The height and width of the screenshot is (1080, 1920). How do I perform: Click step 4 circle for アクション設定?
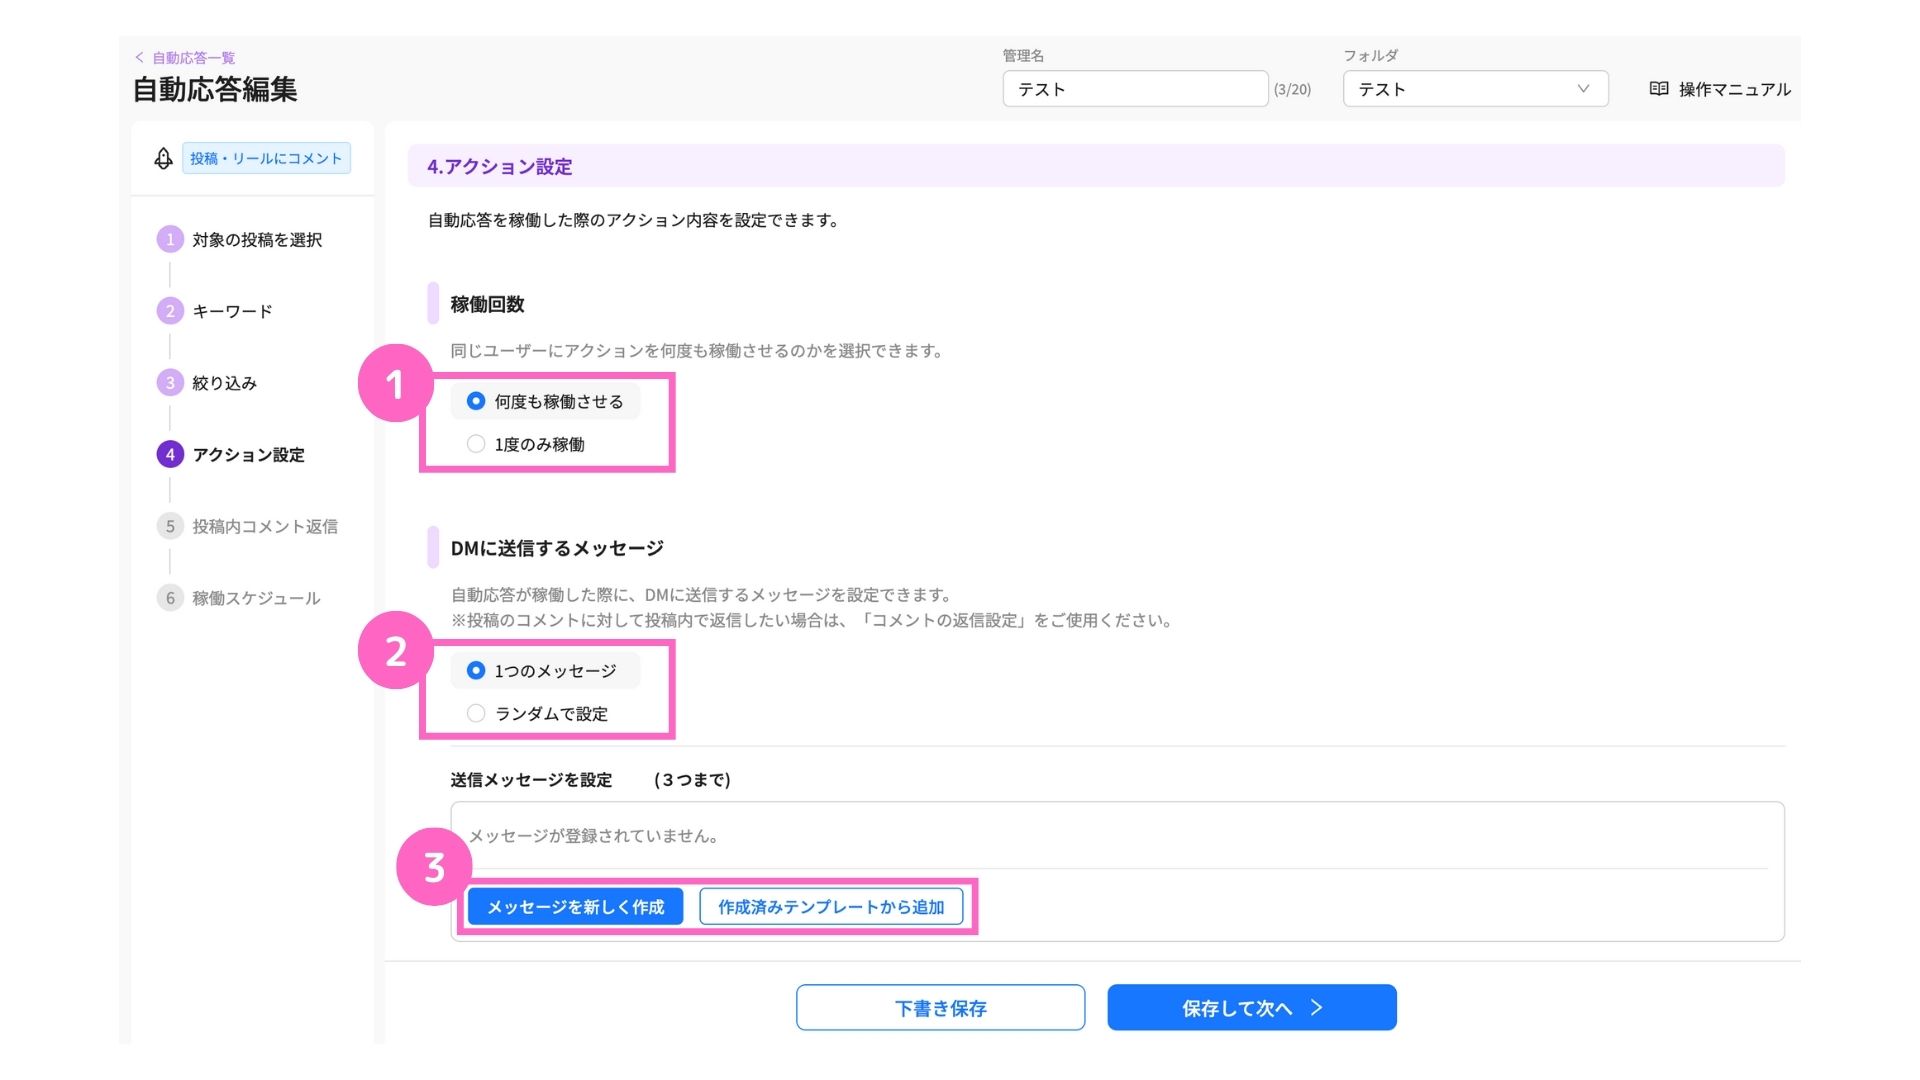click(170, 454)
